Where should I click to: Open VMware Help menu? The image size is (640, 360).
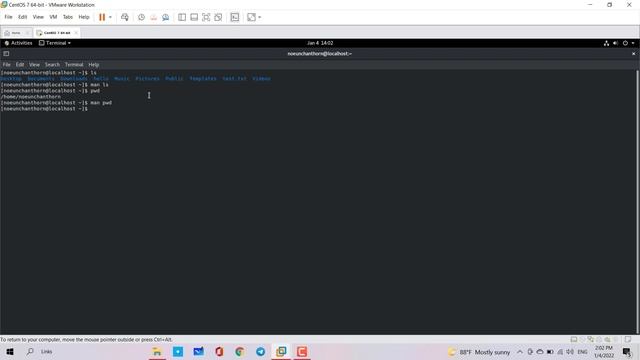pyautogui.click(x=84, y=17)
